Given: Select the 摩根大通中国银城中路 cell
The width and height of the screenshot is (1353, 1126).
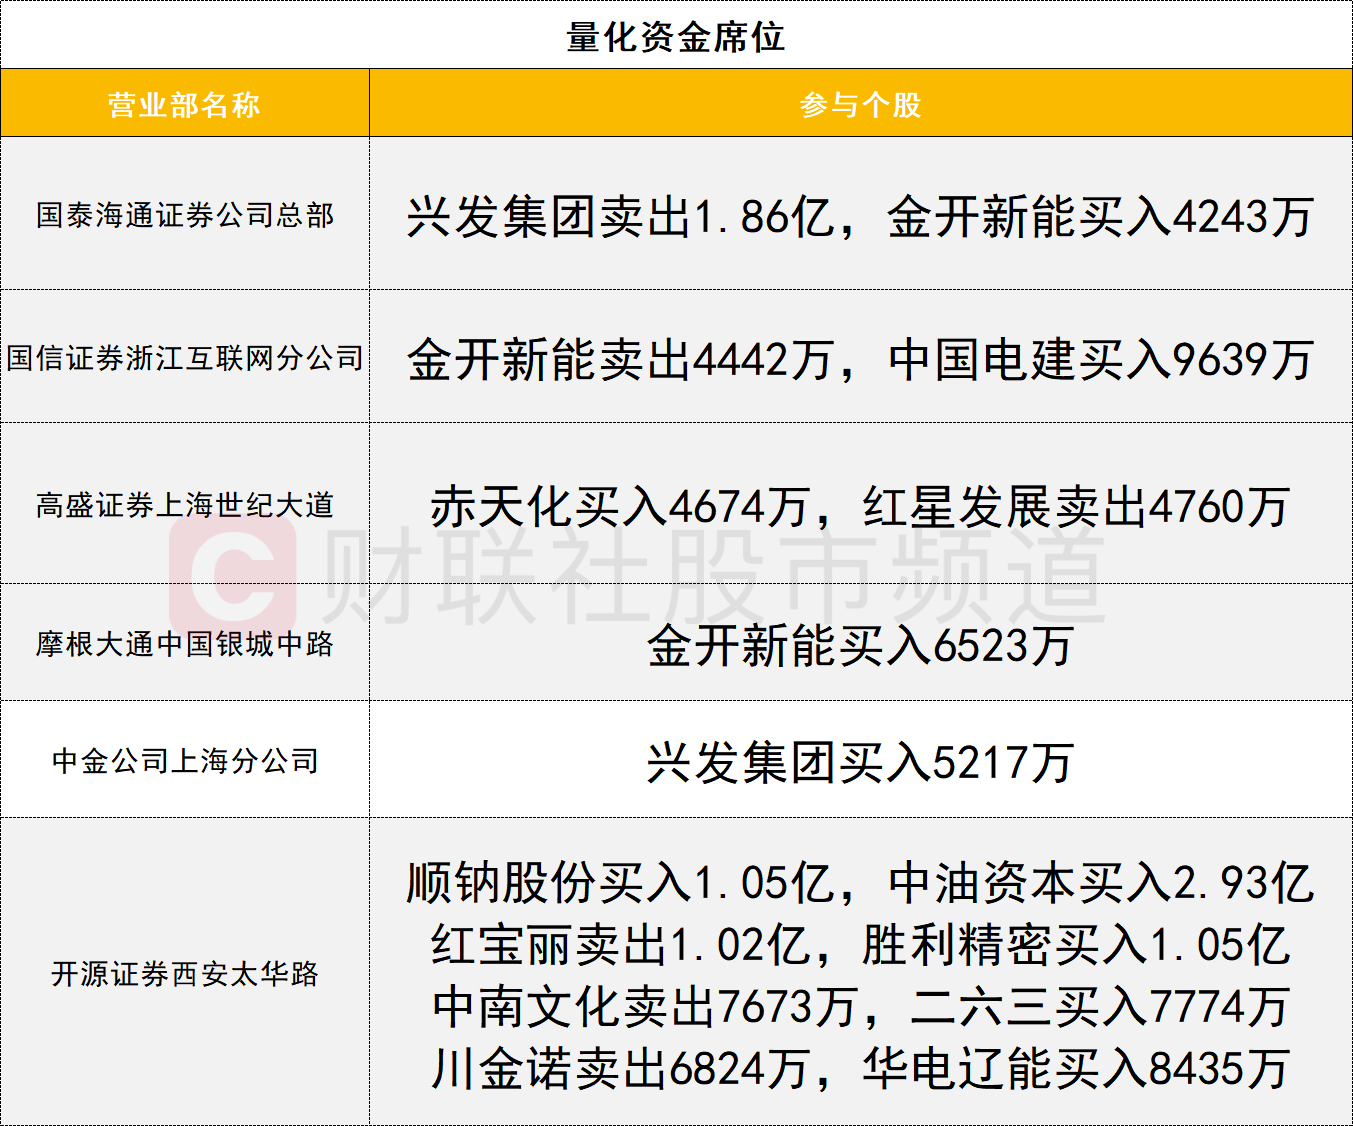Looking at the screenshot, I should pyautogui.click(x=185, y=643).
